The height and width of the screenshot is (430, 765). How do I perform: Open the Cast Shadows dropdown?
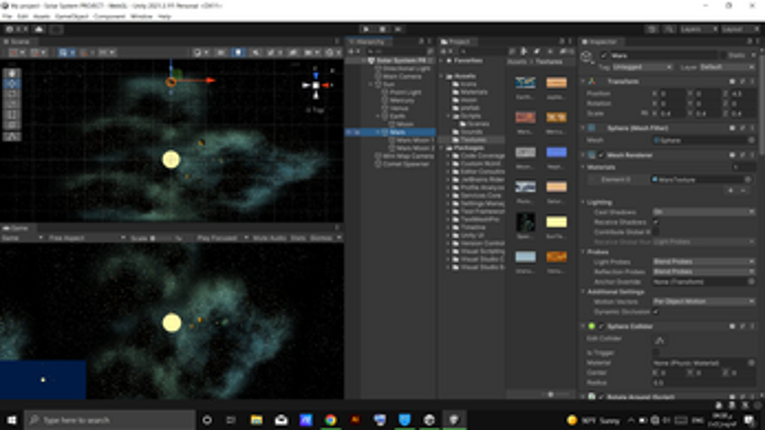click(x=704, y=212)
